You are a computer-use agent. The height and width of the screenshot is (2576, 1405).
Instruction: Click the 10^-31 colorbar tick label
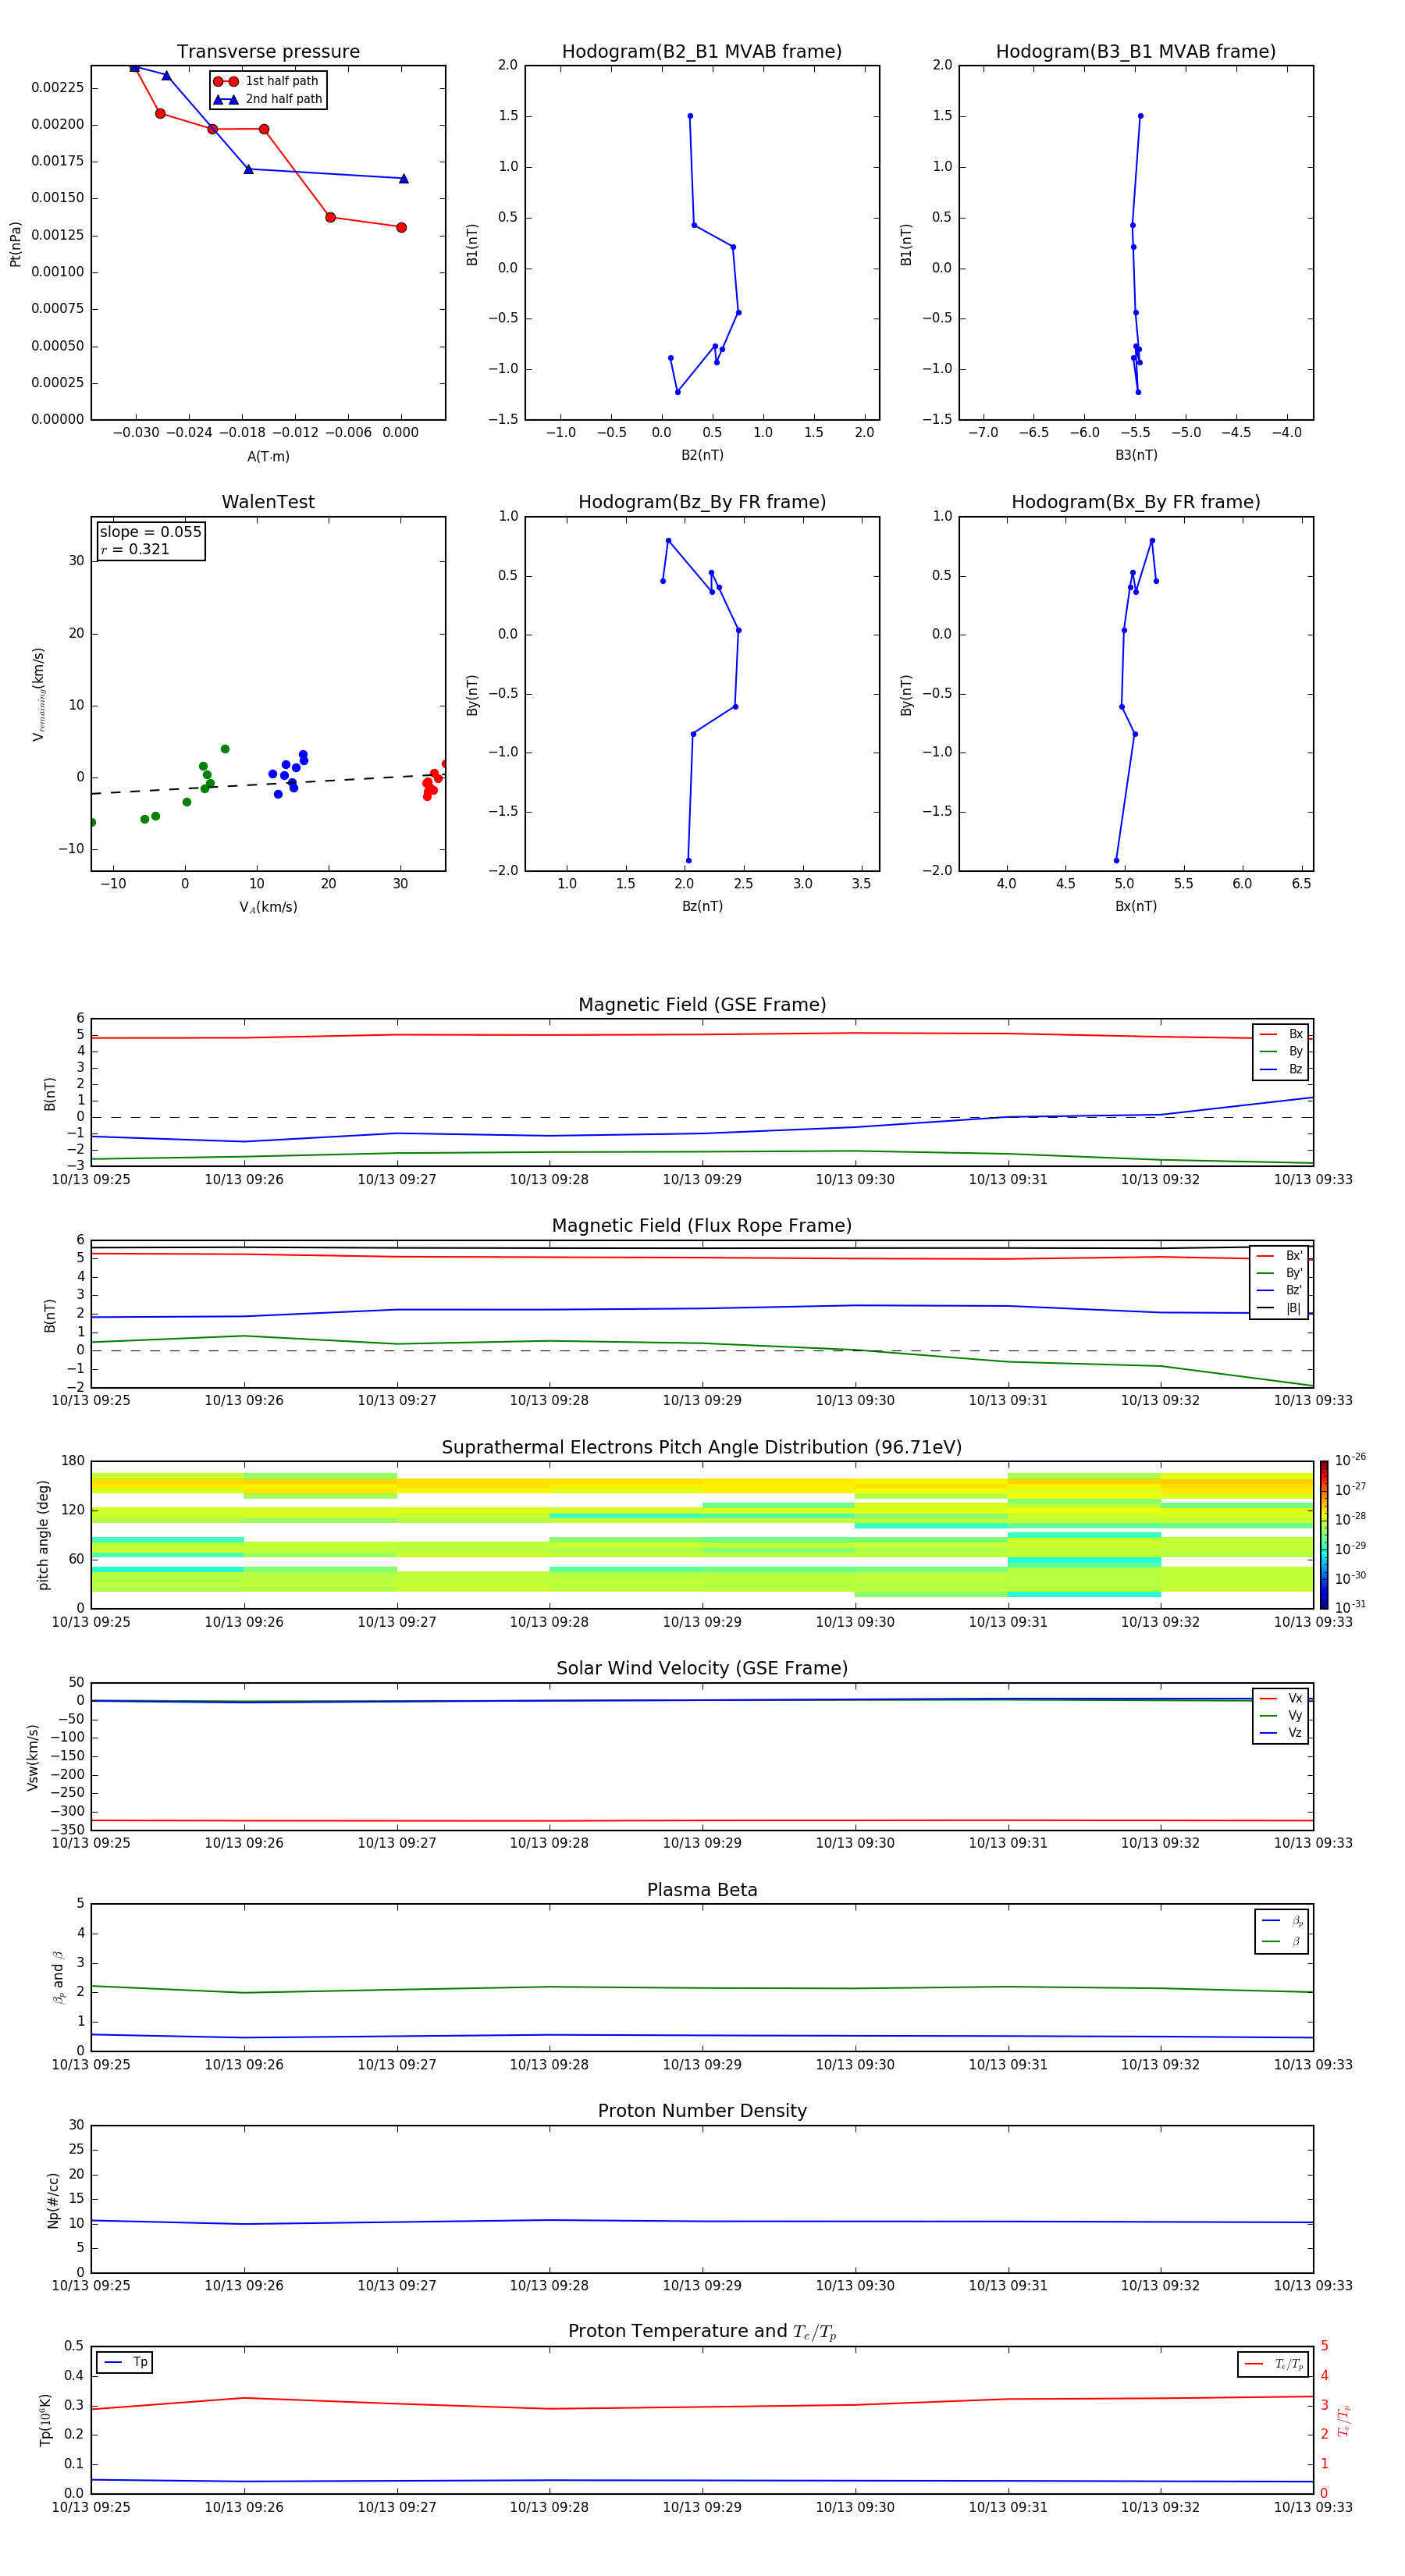point(1350,1607)
